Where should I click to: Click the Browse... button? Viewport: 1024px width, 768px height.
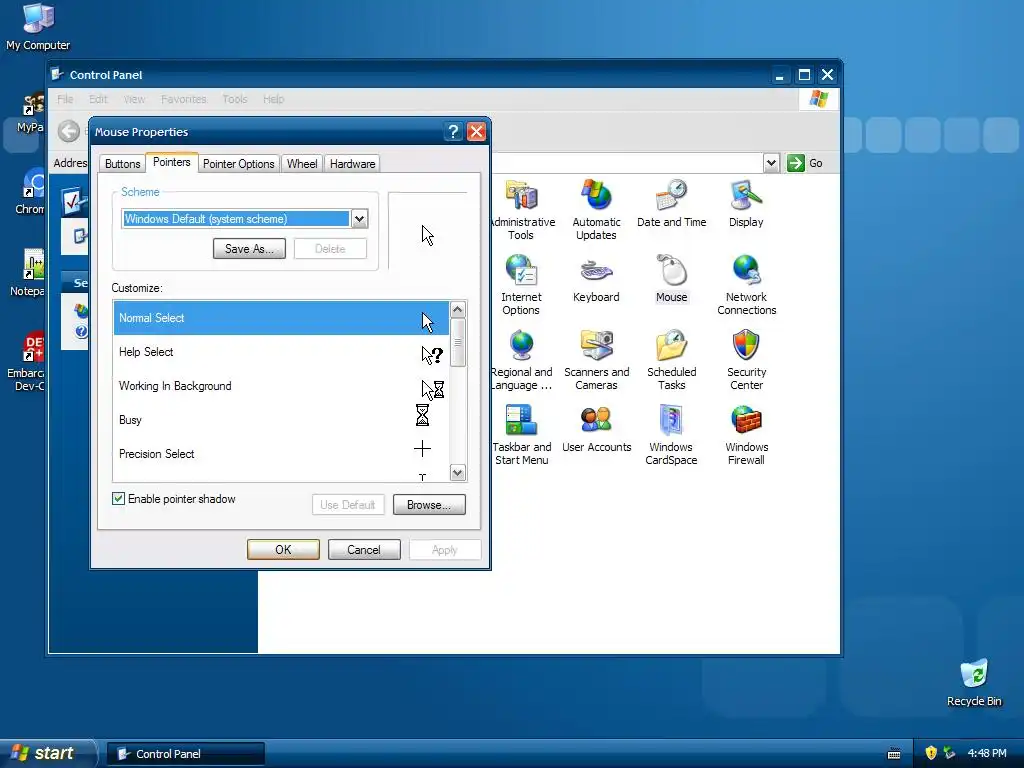click(429, 505)
